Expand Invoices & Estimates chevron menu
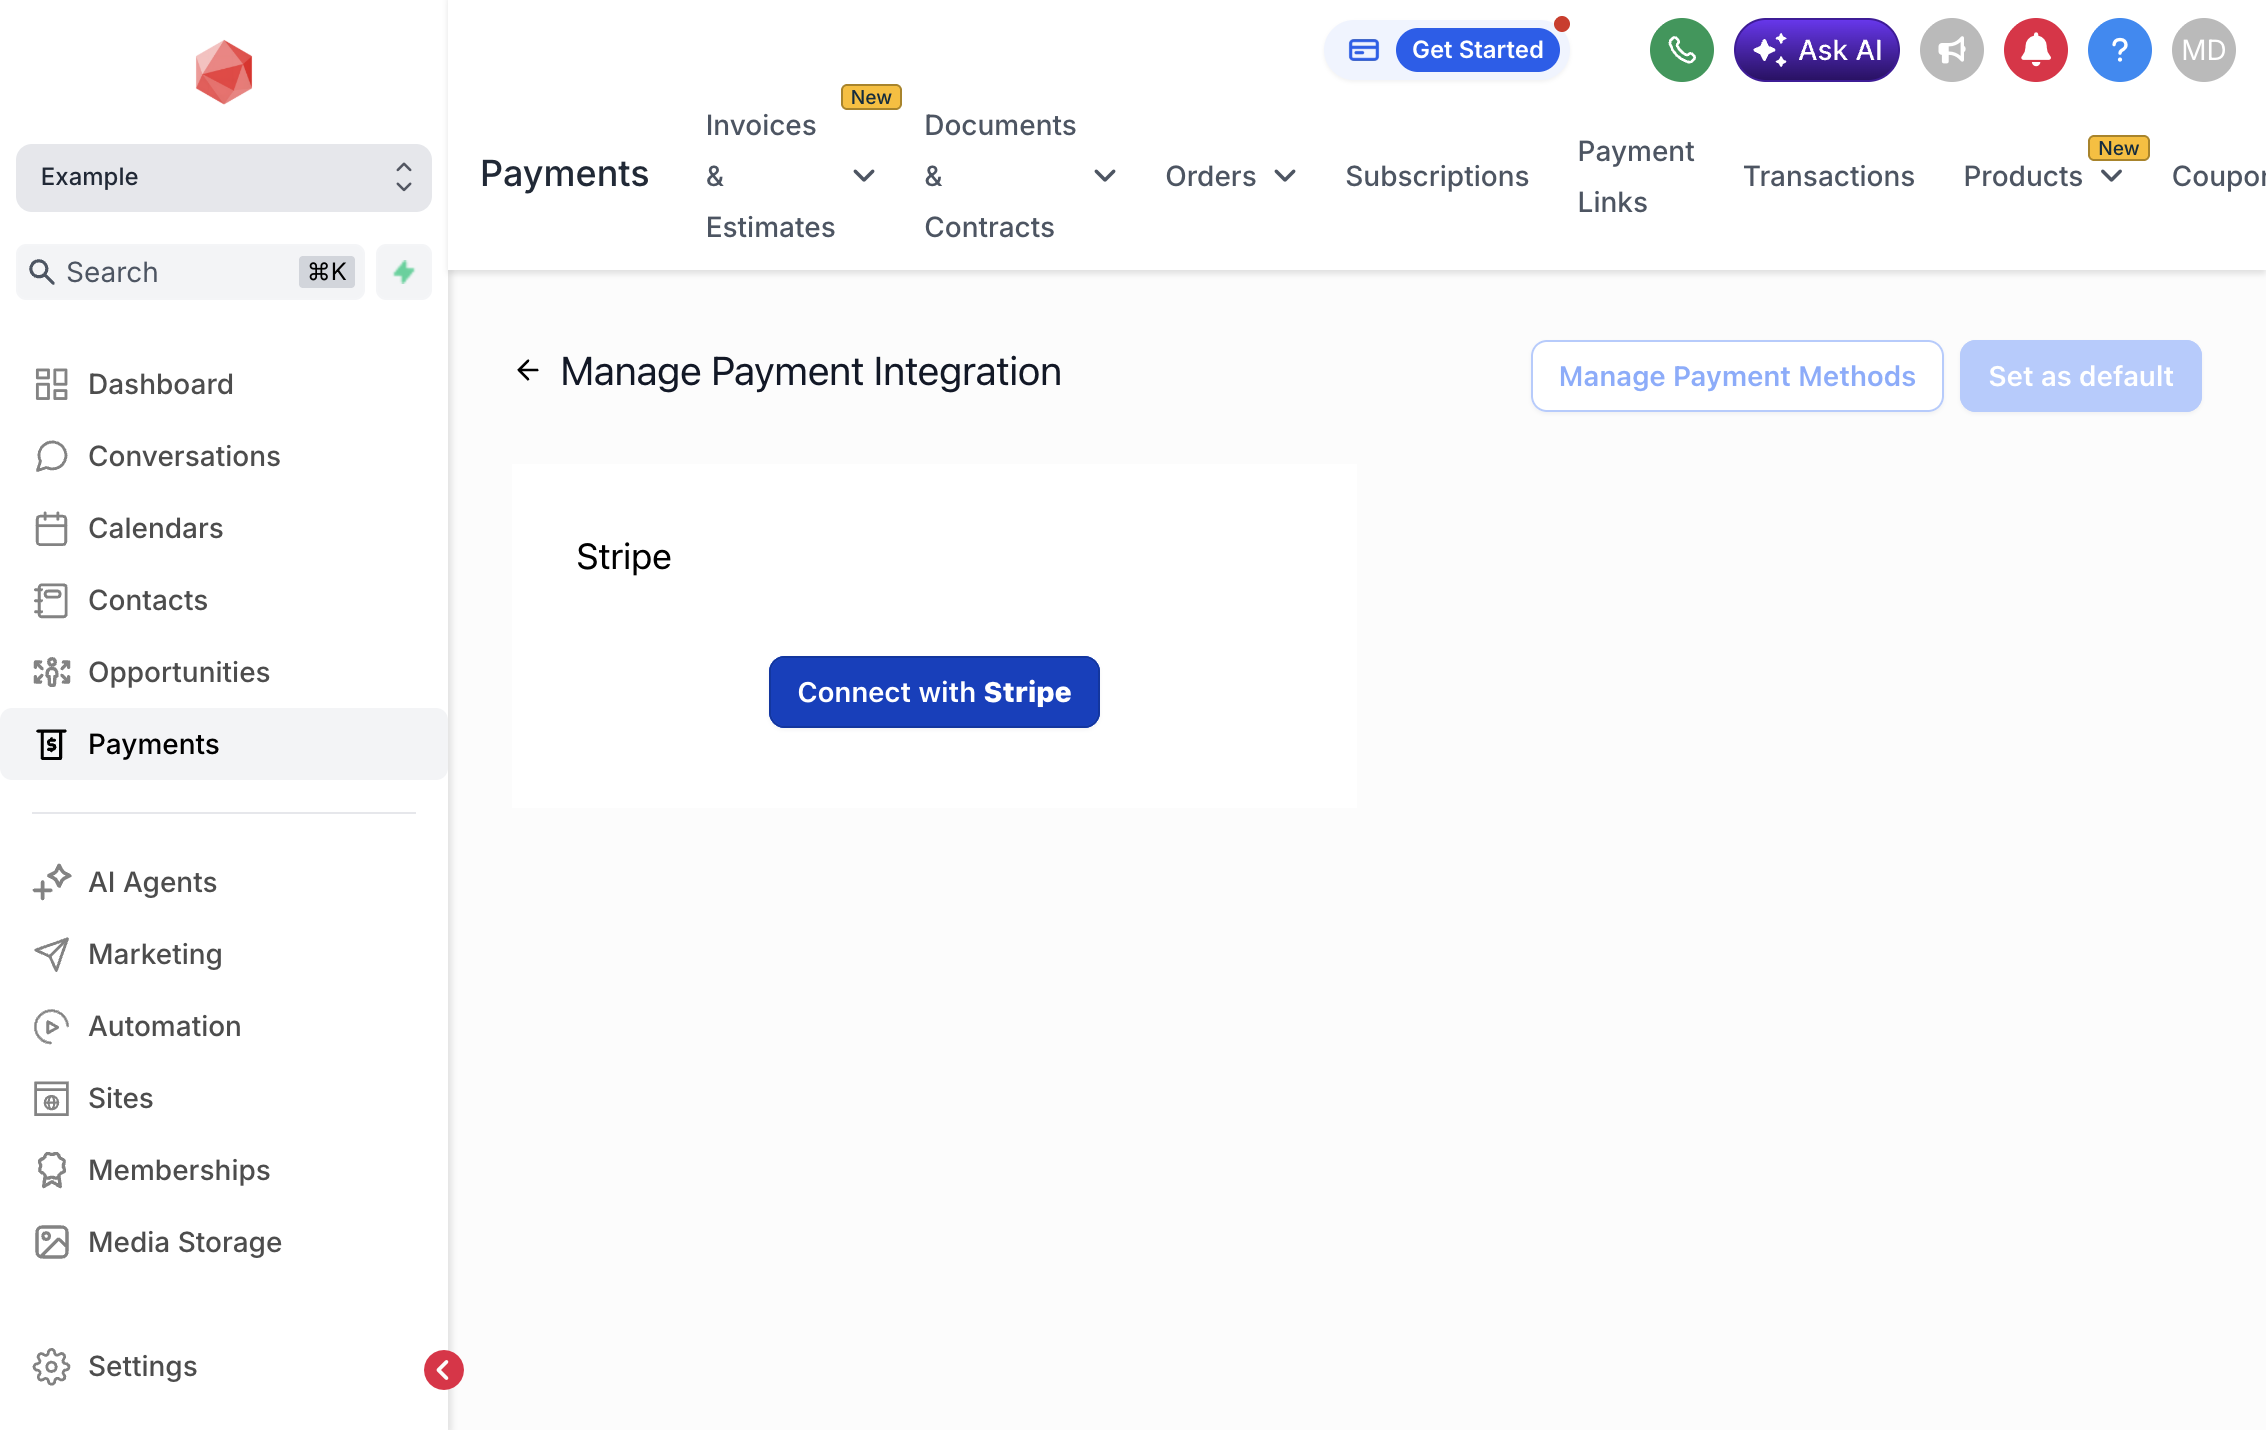 864,176
